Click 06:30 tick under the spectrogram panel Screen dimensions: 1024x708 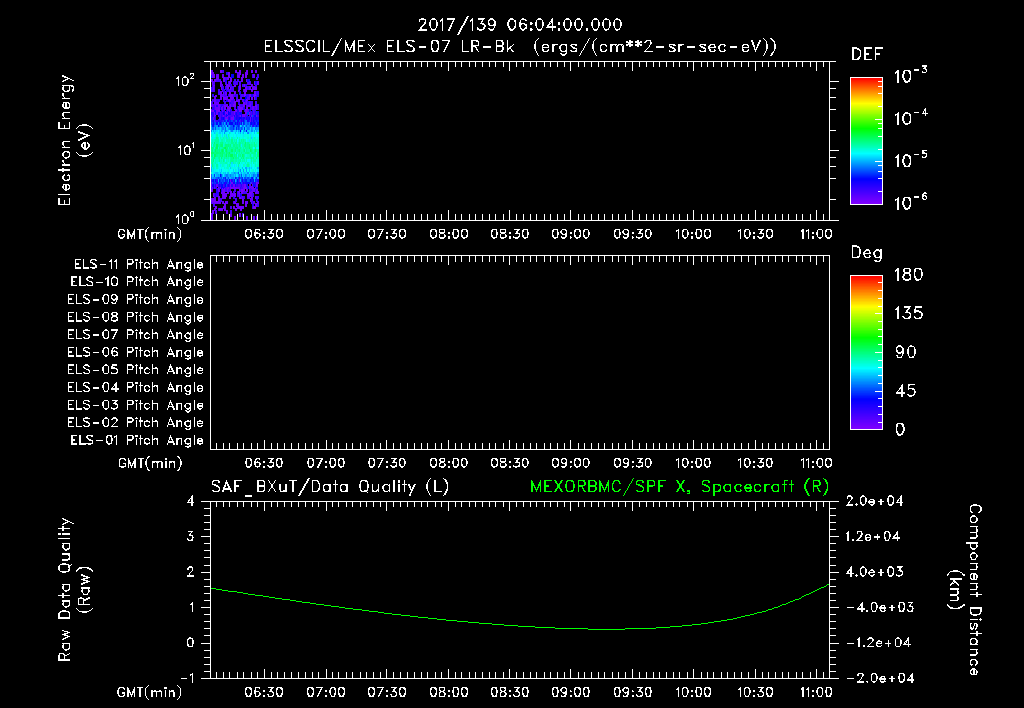pyautogui.click(x=264, y=234)
